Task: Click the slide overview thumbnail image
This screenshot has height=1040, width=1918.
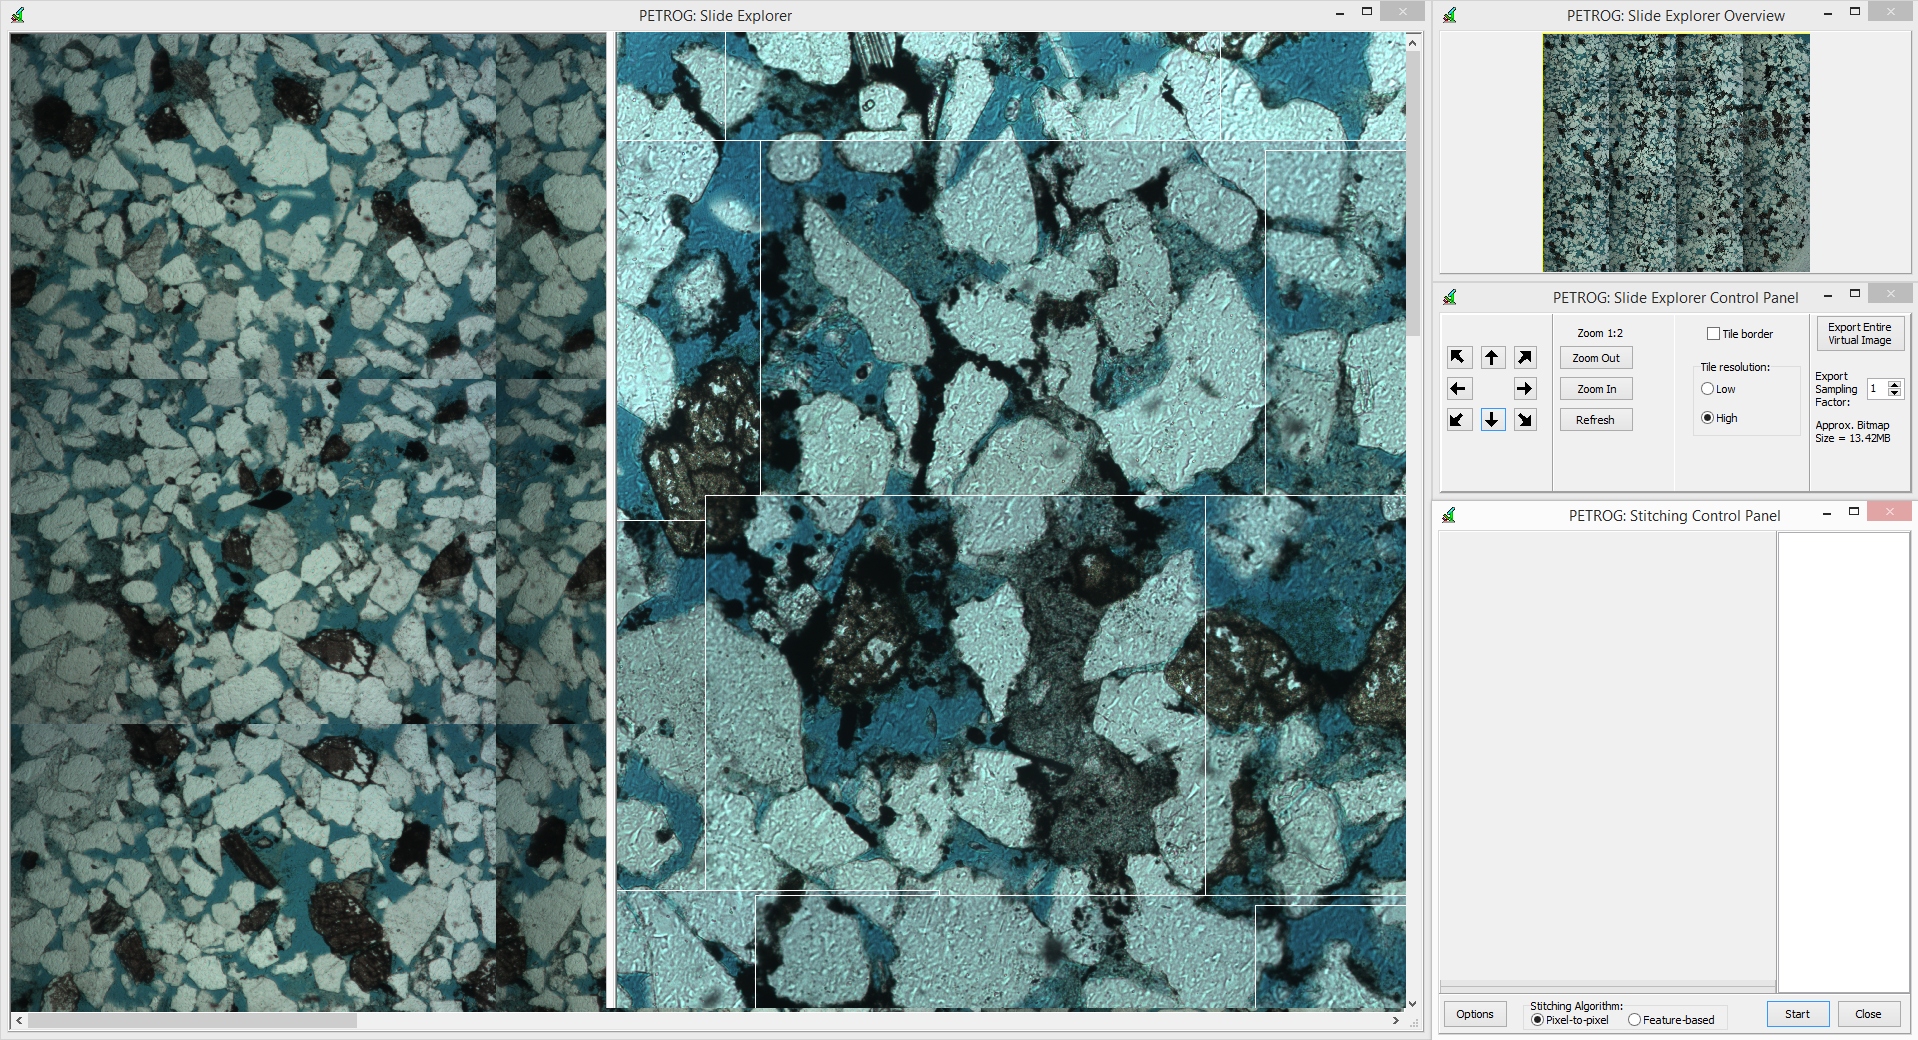Action: pos(1675,153)
